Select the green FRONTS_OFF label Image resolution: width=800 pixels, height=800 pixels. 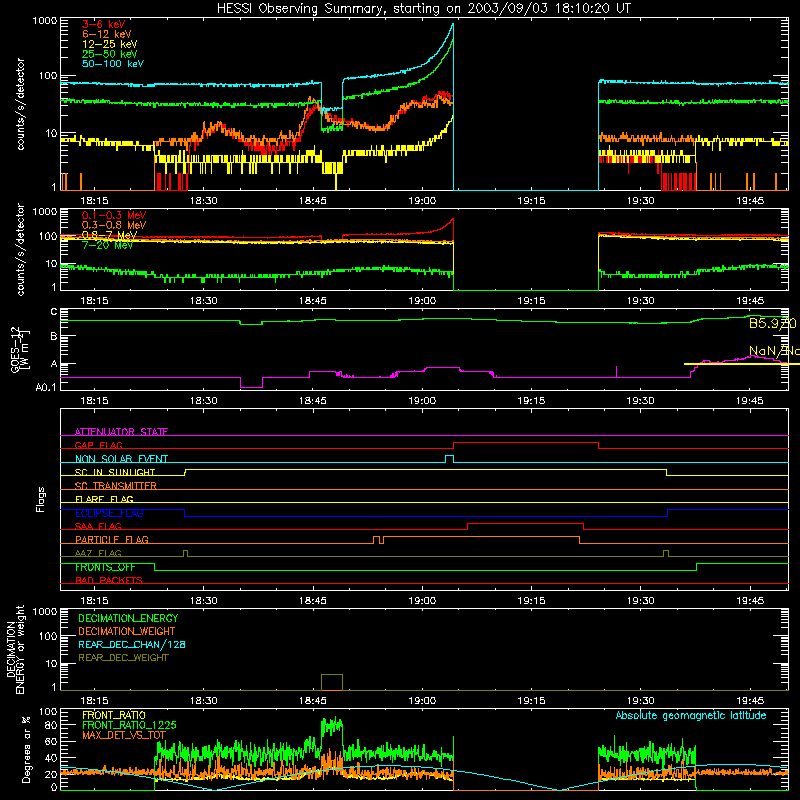(x=105, y=567)
